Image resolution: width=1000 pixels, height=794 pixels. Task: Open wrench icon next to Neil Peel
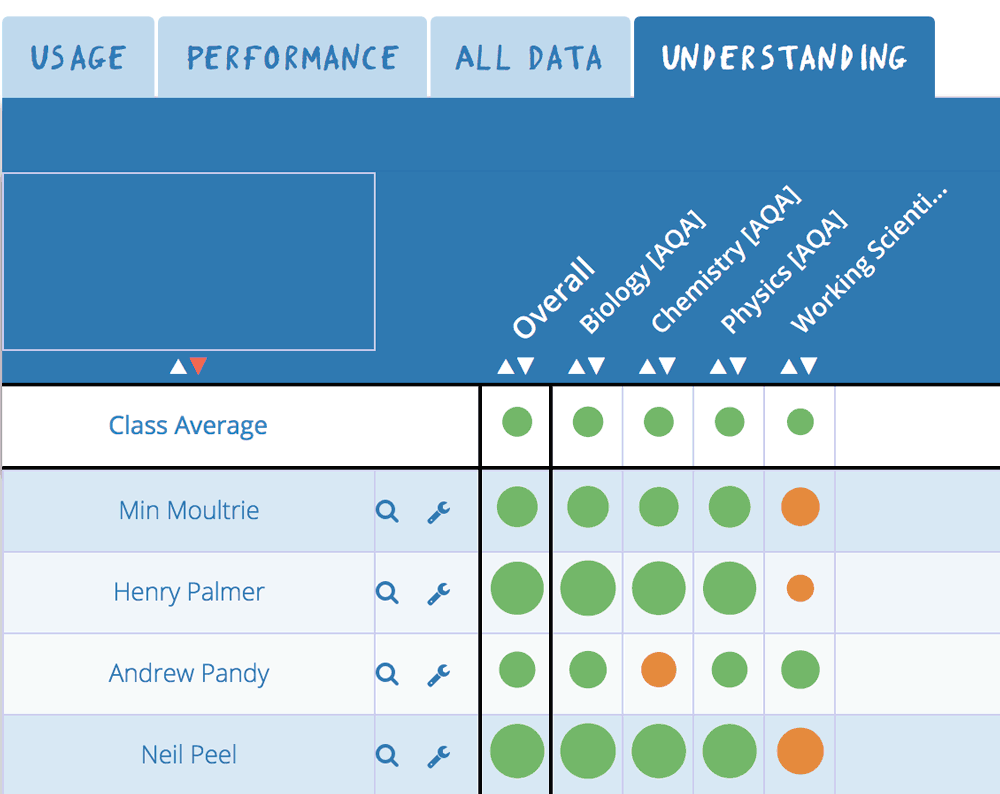(439, 756)
